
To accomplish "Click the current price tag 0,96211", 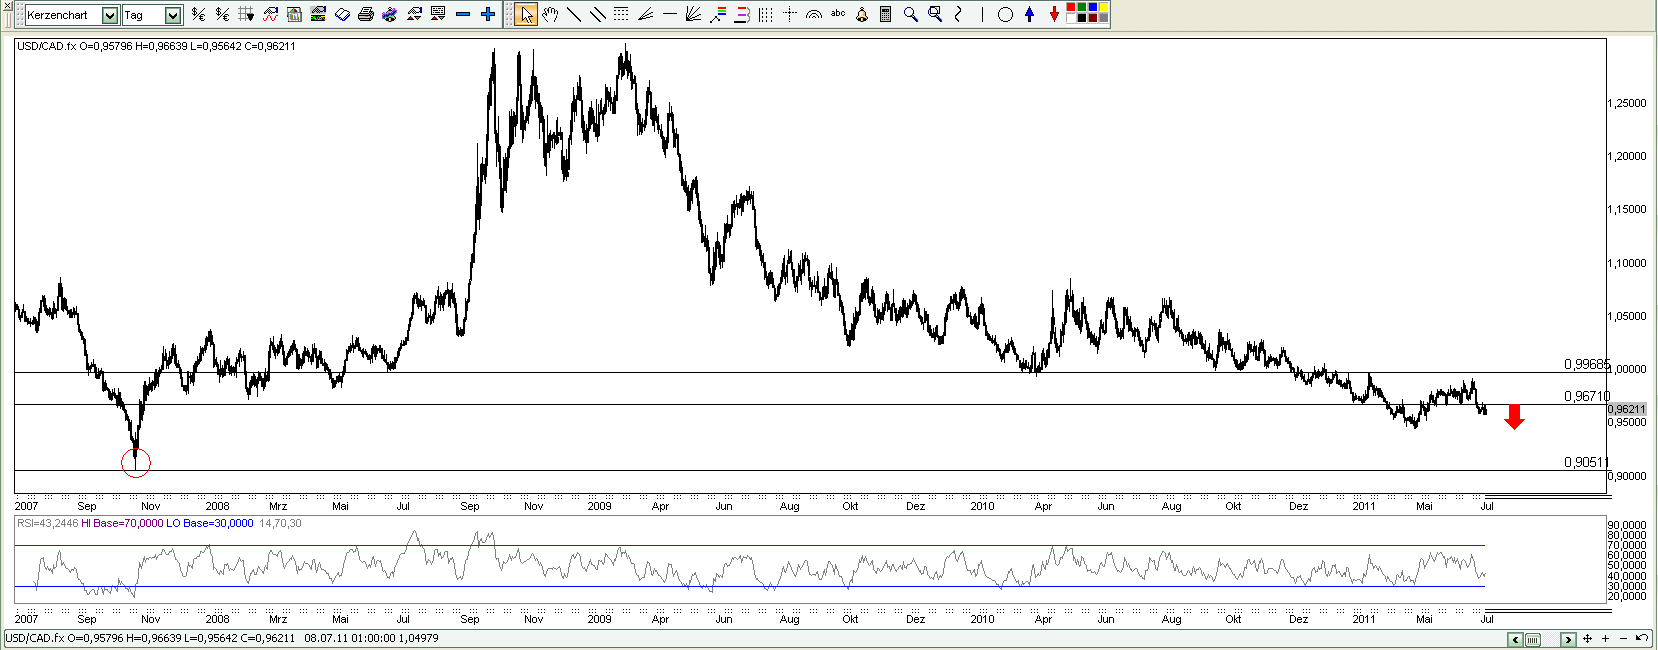I will [x=1627, y=409].
